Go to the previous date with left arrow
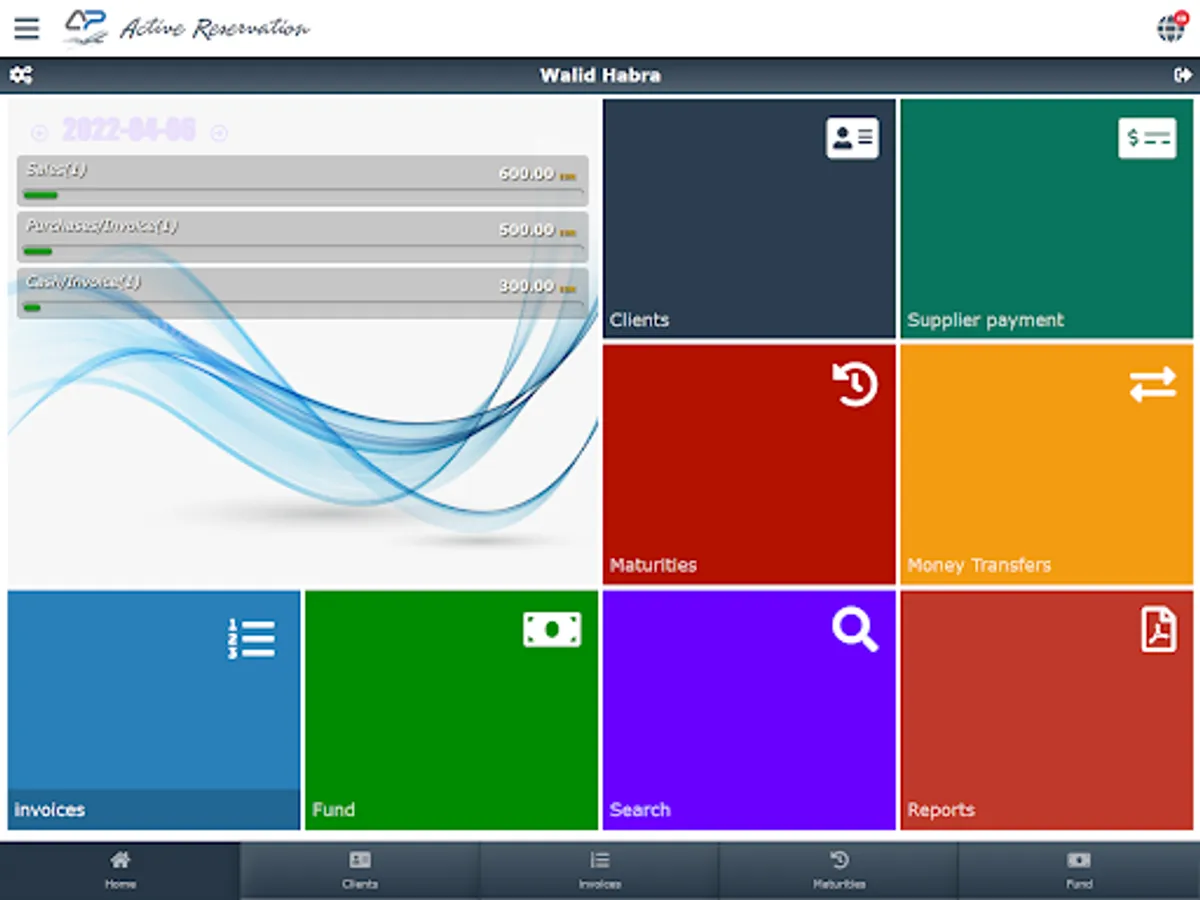 tap(40, 132)
